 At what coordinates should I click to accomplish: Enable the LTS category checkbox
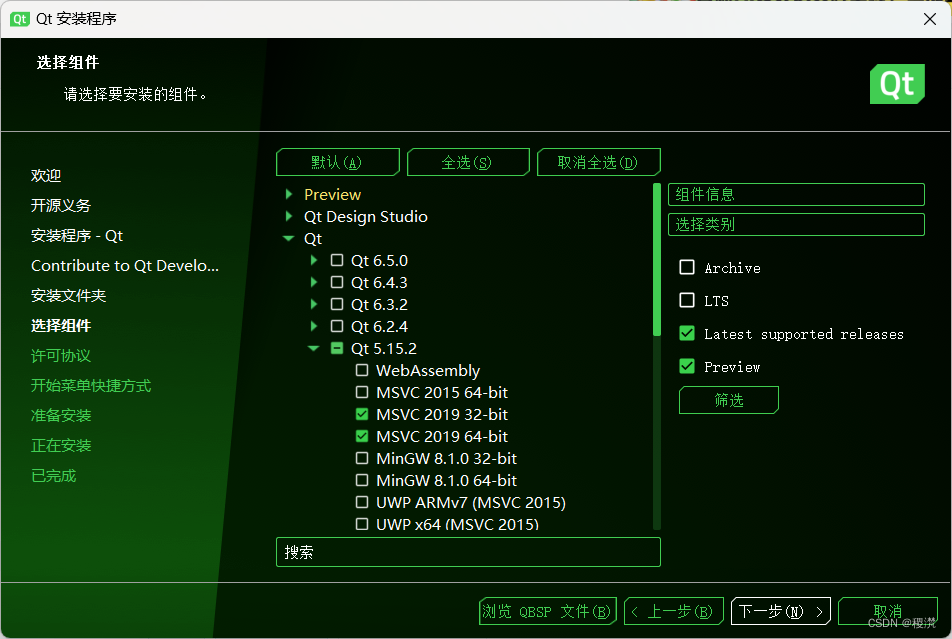click(687, 300)
